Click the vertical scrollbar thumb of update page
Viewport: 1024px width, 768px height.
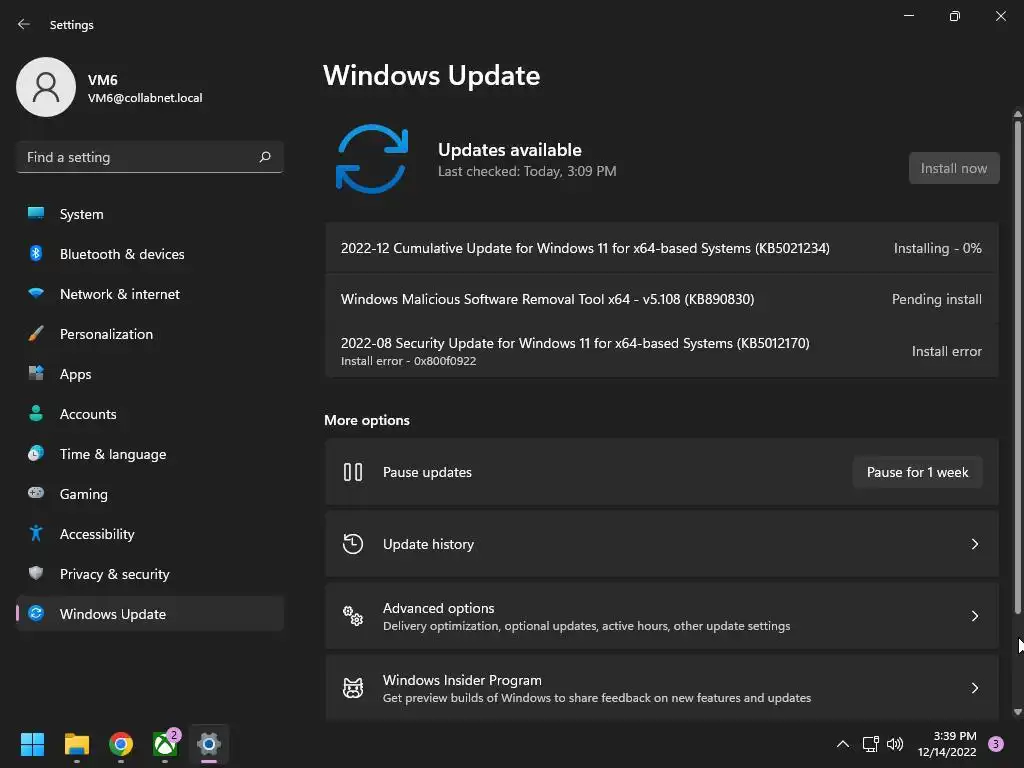(x=1017, y=366)
